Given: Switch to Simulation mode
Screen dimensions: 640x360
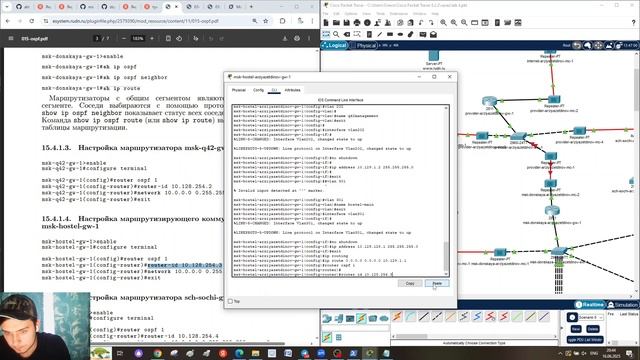Looking at the screenshot, I should [622, 305].
